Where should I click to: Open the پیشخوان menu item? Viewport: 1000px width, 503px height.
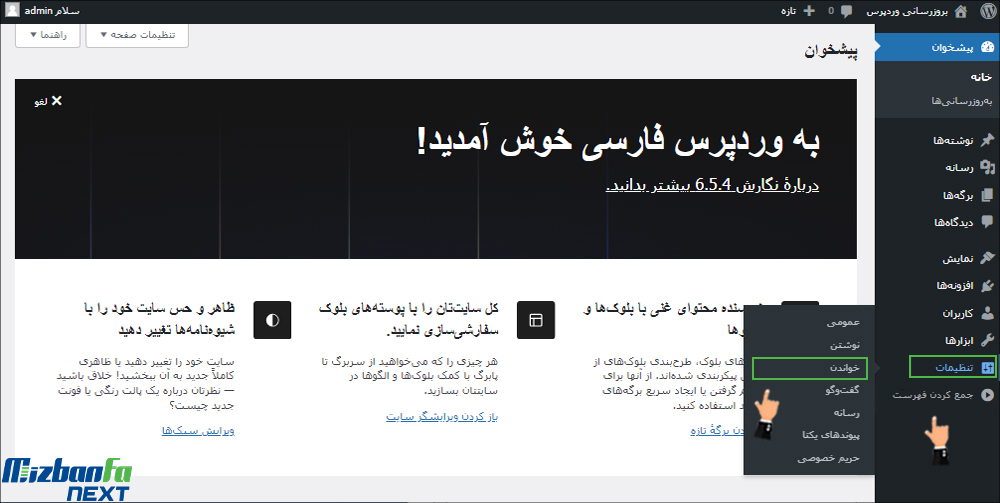[938, 48]
